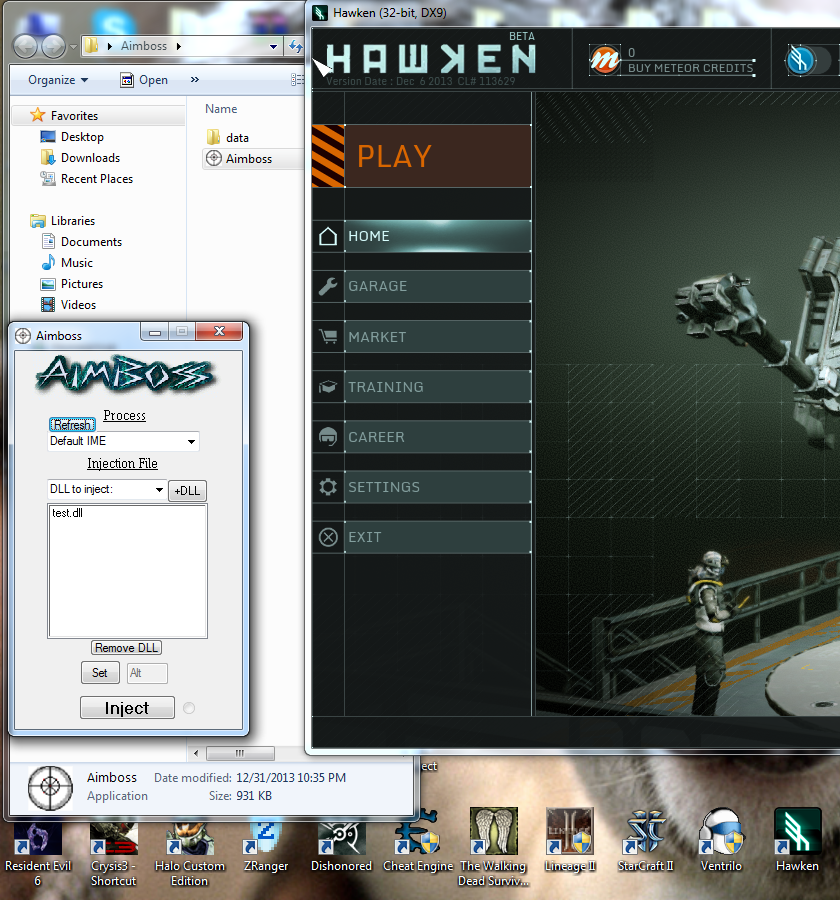Click the Explorer refresh address icon
Screen dimensions: 840x901
[295, 46]
